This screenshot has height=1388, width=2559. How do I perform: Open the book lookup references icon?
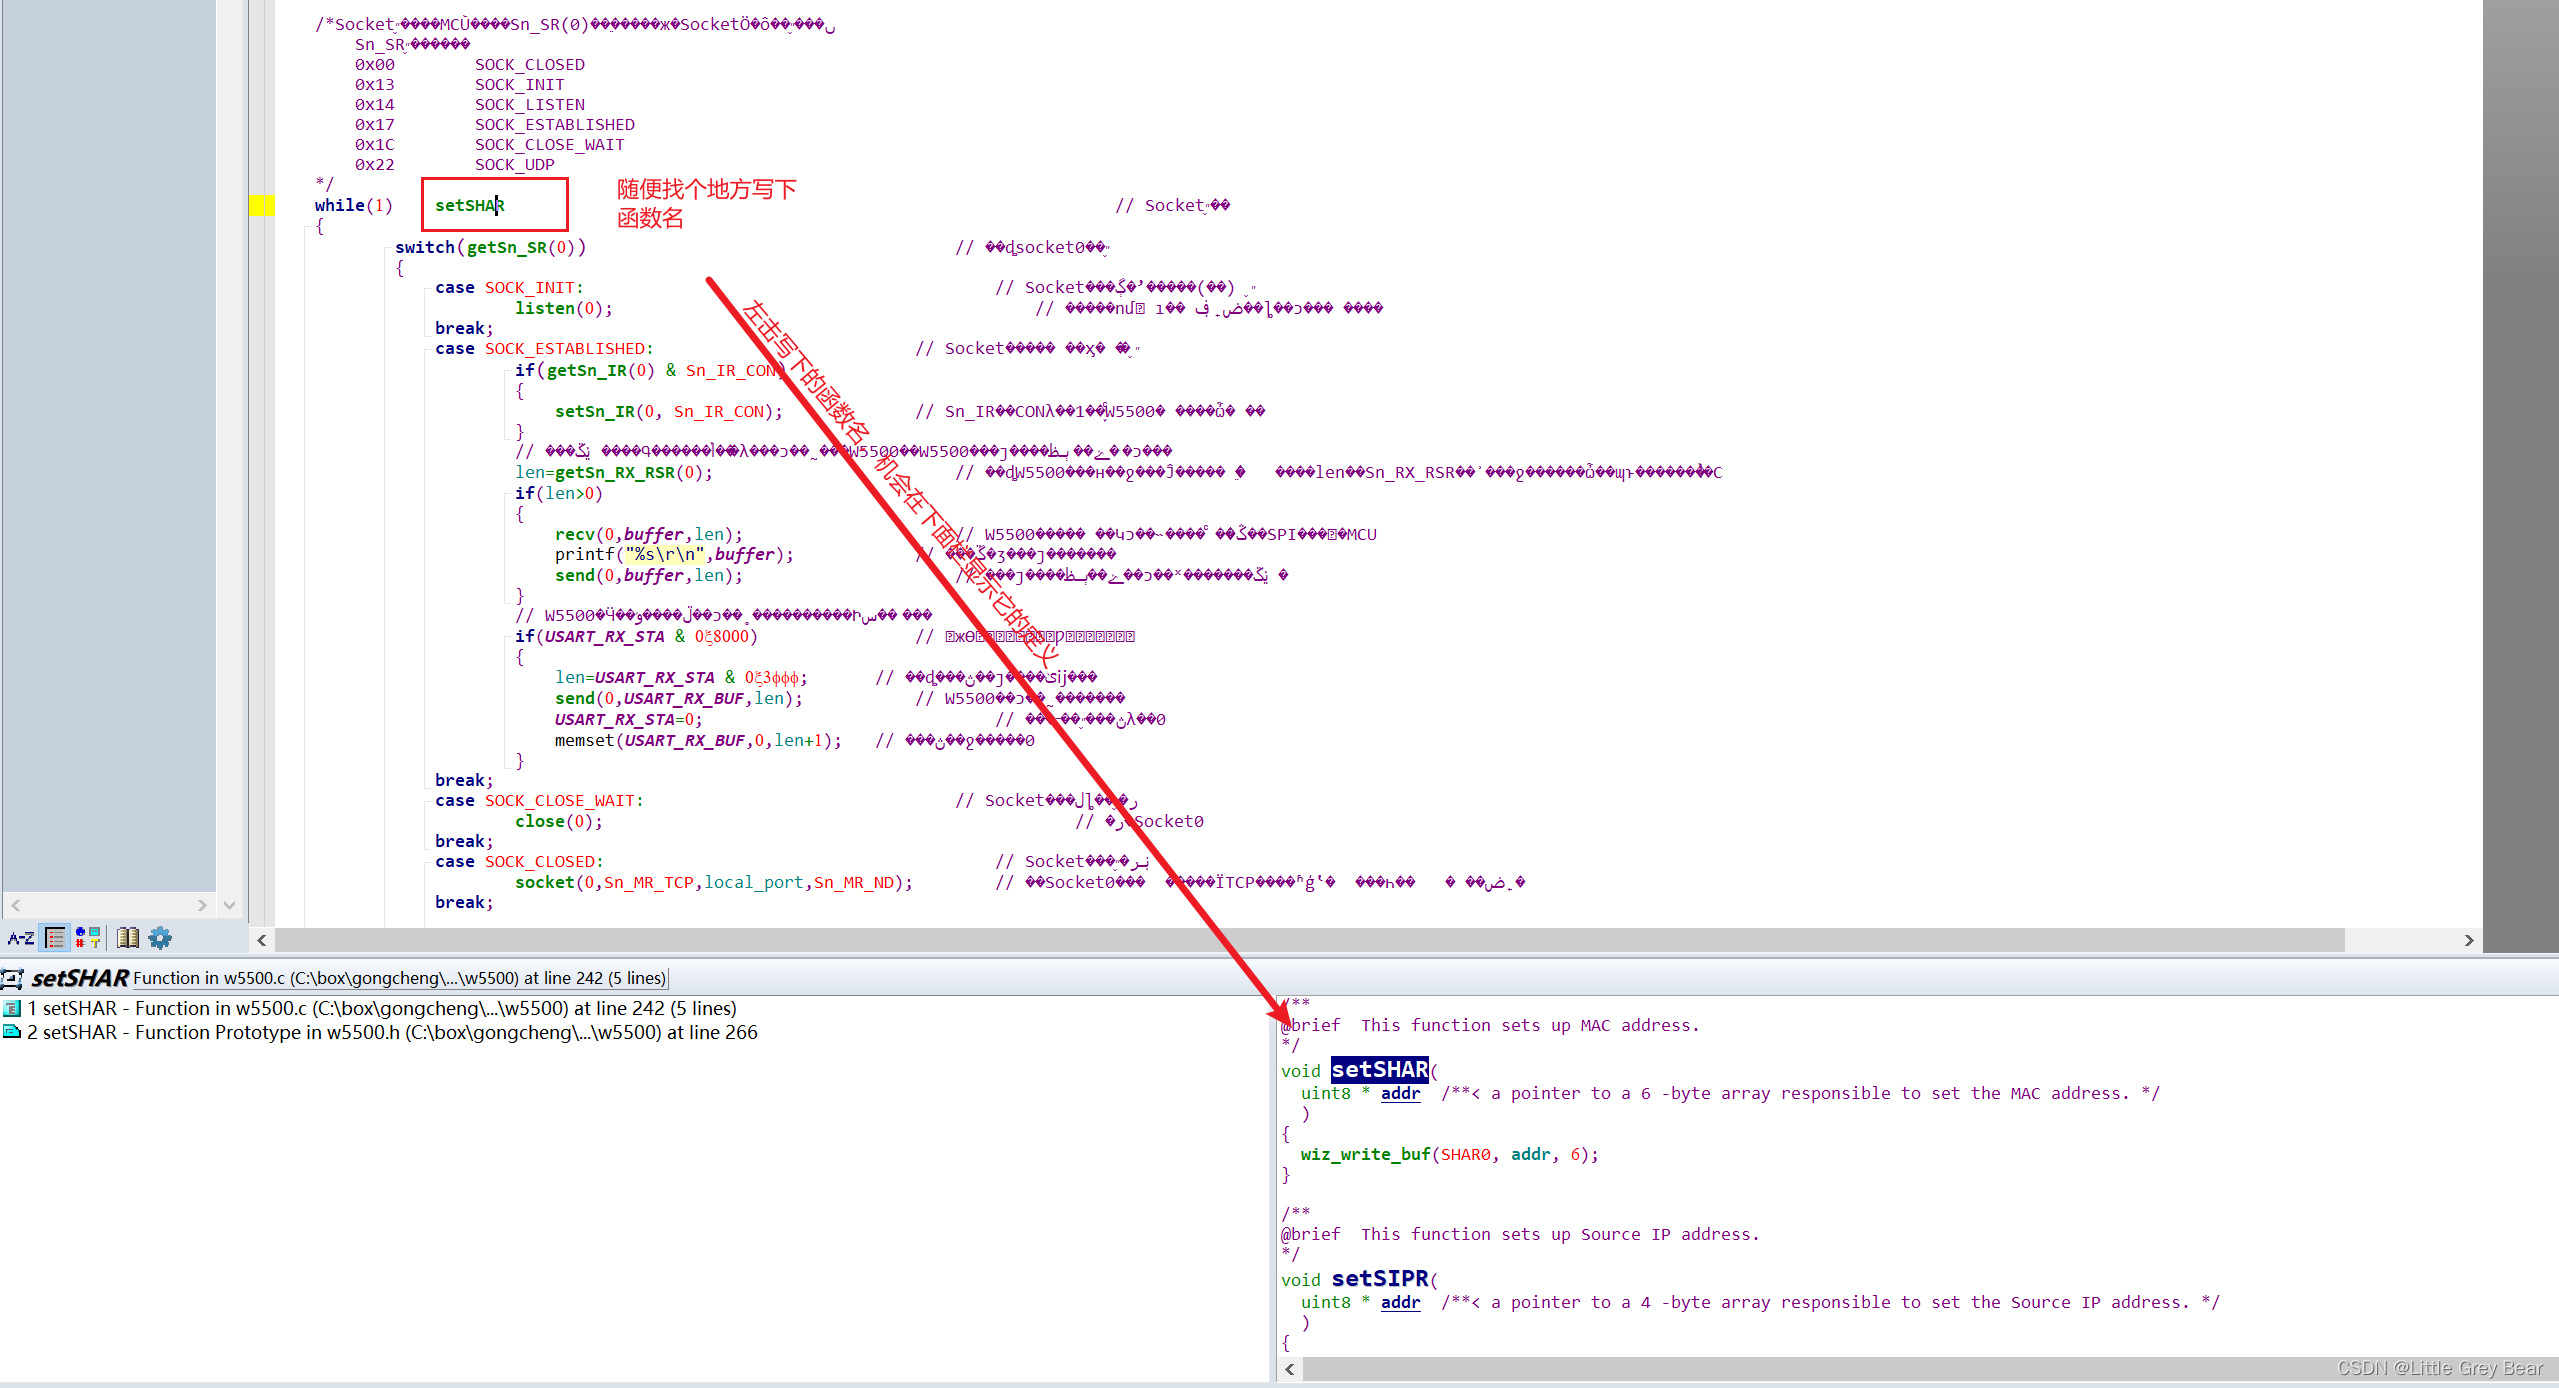click(127, 938)
